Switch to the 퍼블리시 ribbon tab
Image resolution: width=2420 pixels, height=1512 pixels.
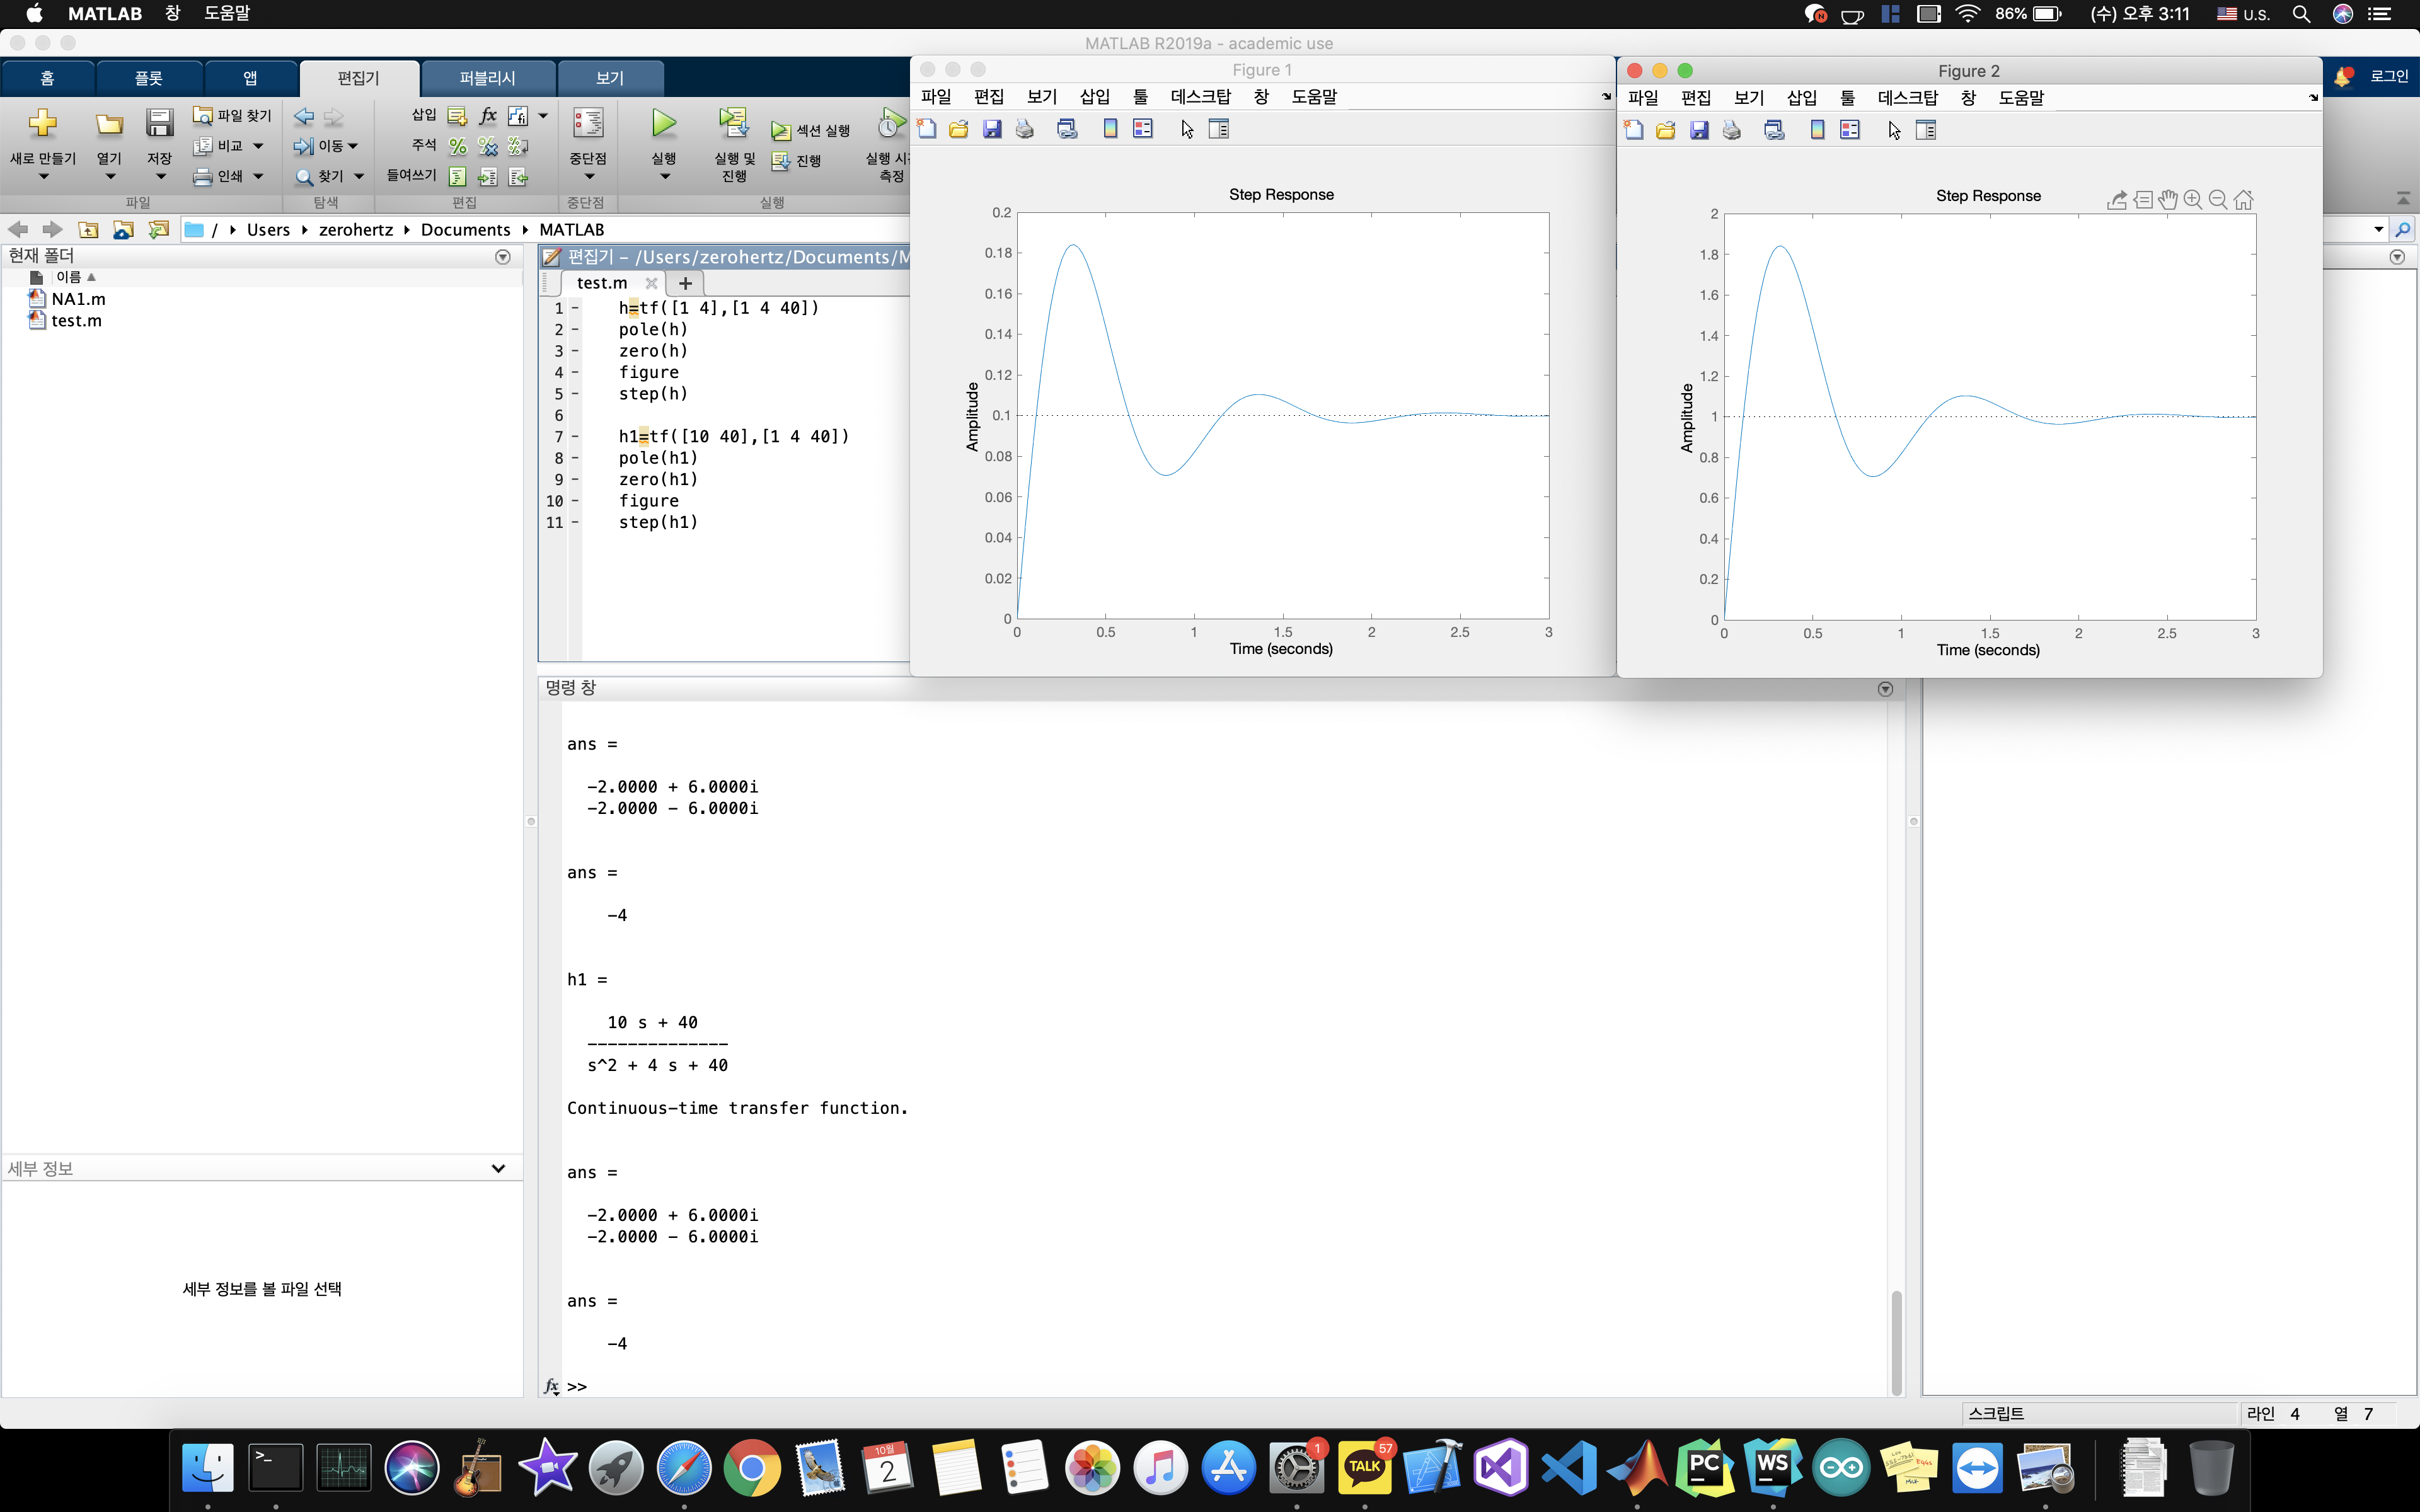click(x=487, y=78)
